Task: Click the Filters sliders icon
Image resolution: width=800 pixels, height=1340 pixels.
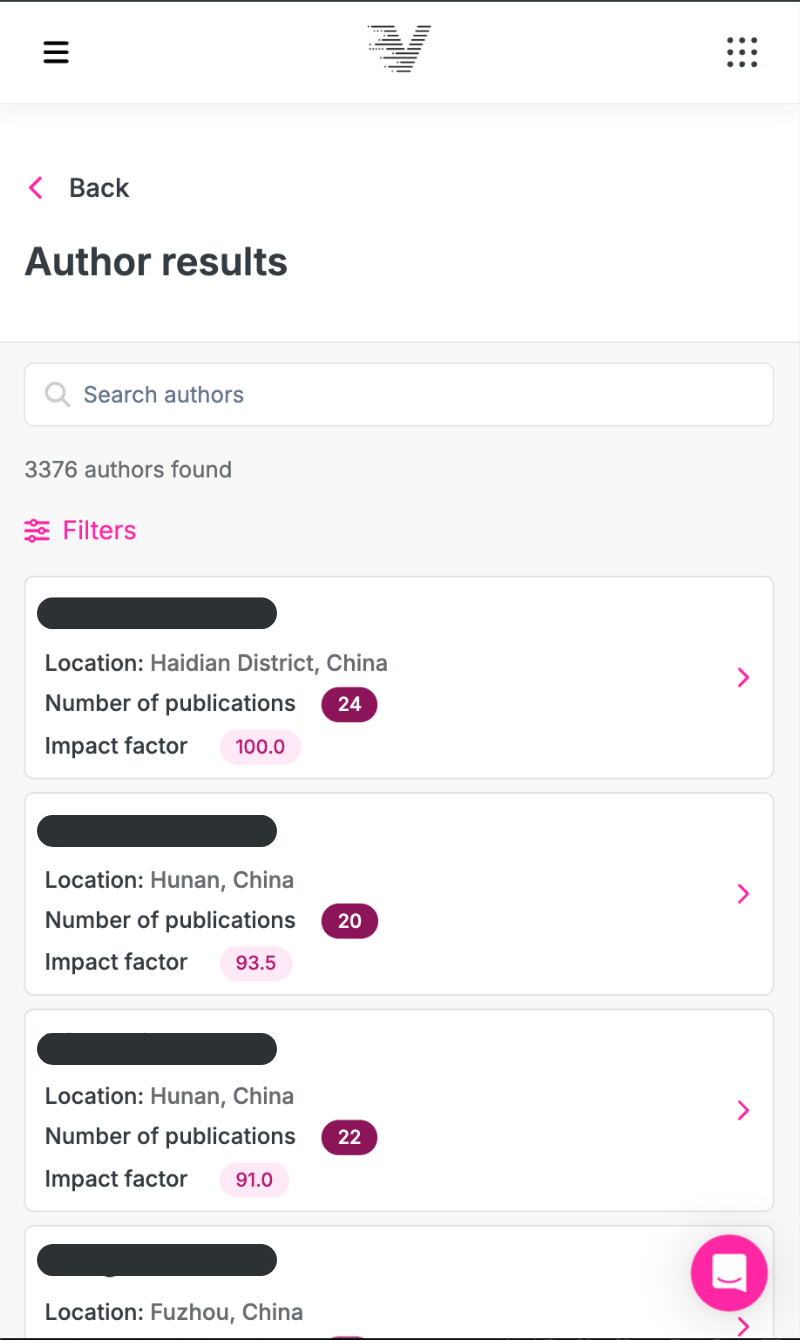Action: [37, 530]
